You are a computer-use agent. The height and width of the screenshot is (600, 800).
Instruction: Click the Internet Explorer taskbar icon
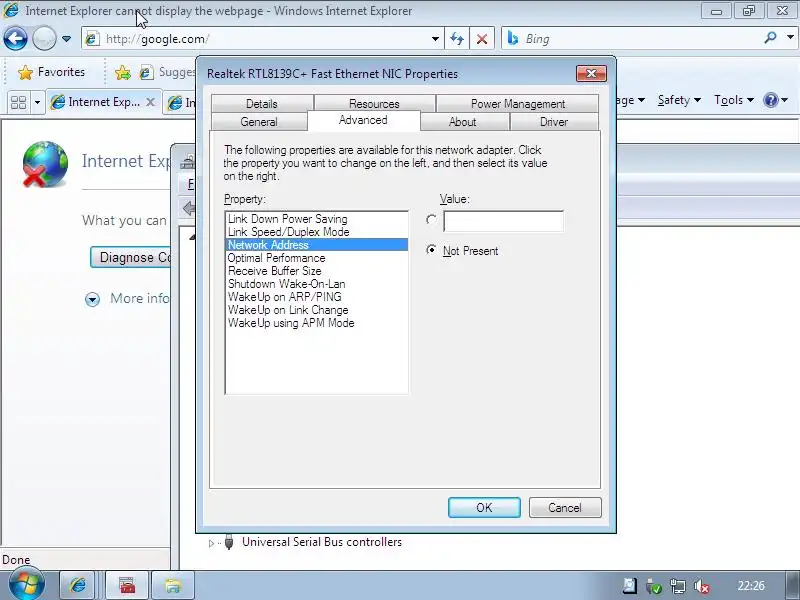coord(78,585)
